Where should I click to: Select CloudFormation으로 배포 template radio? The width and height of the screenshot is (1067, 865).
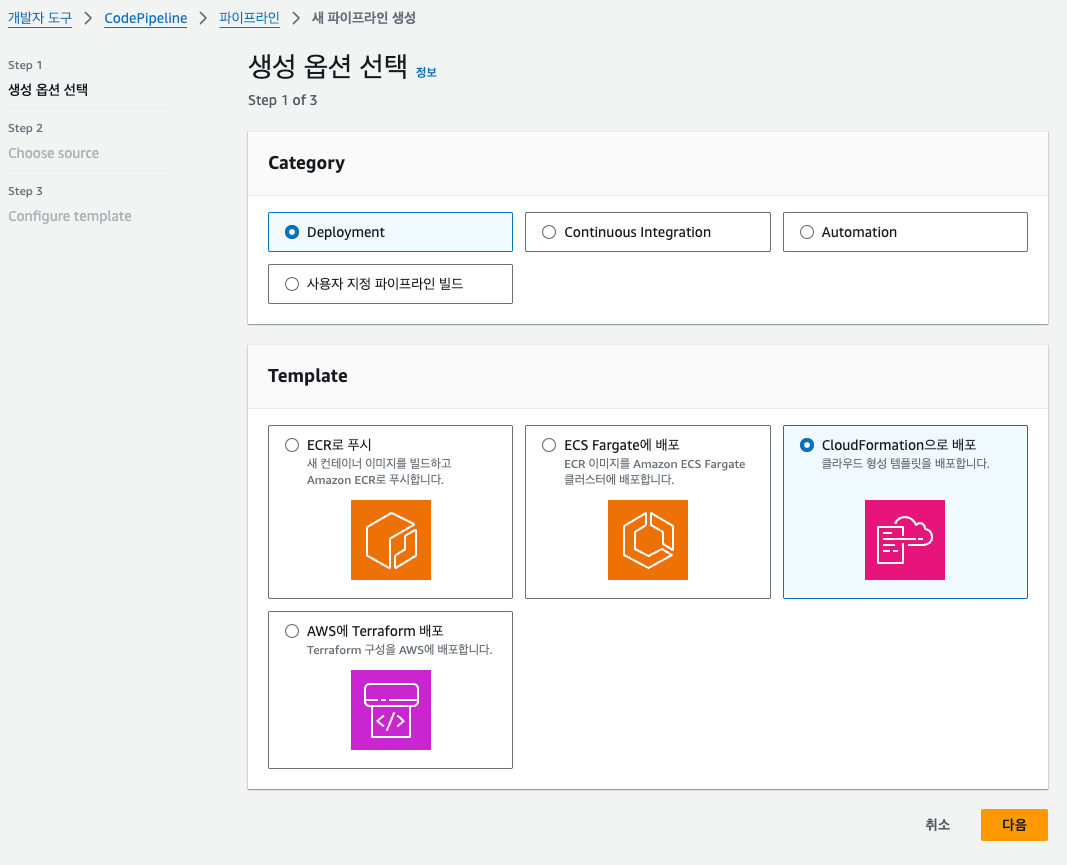[807, 445]
